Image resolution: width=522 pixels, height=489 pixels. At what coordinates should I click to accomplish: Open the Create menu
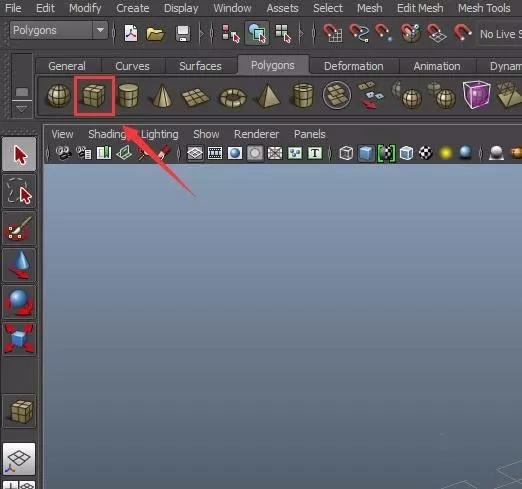pyautogui.click(x=133, y=8)
